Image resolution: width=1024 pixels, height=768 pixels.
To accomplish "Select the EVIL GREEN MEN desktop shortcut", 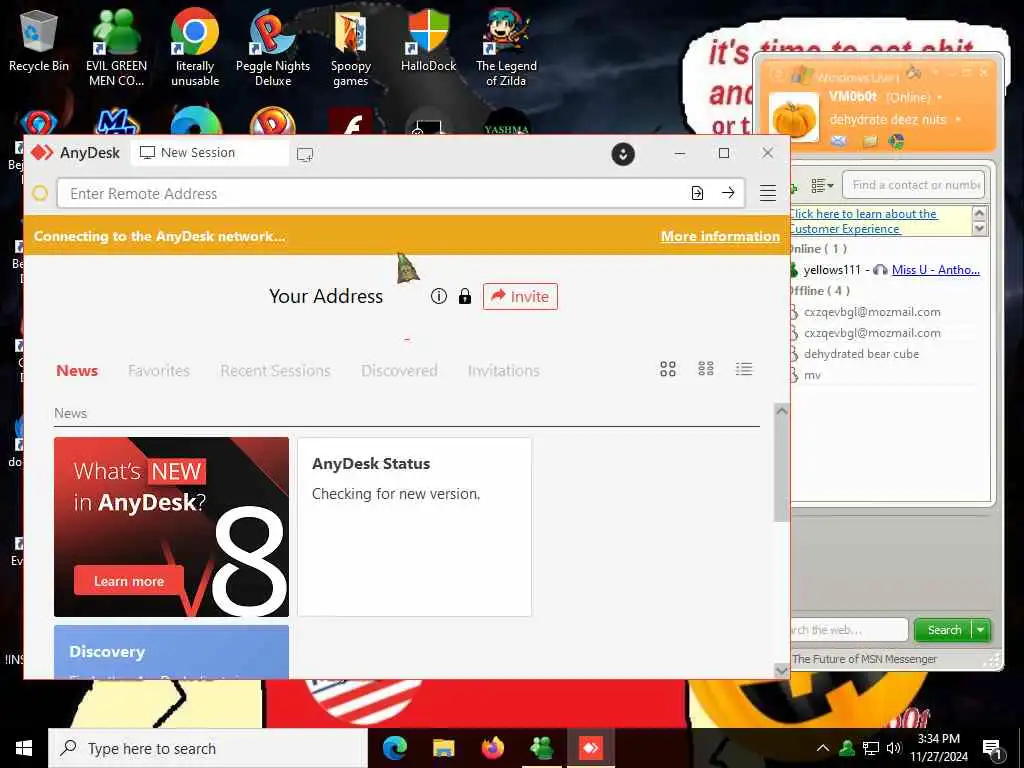I will [x=116, y=47].
